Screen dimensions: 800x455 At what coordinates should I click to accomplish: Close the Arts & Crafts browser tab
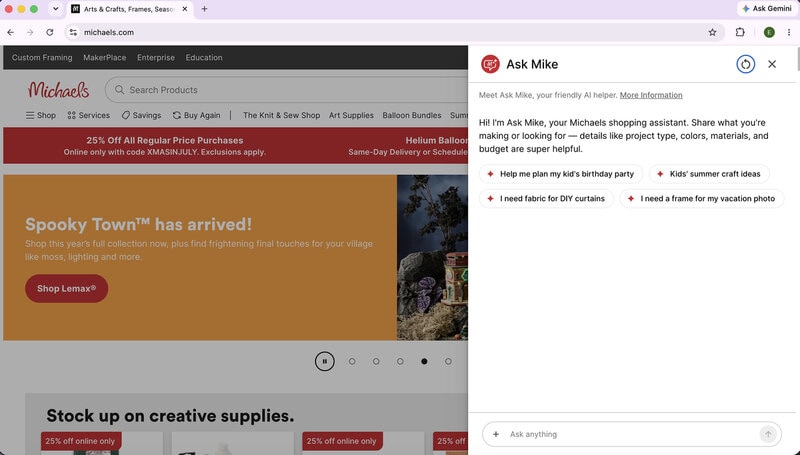pyautogui.click(x=185, y=9)
